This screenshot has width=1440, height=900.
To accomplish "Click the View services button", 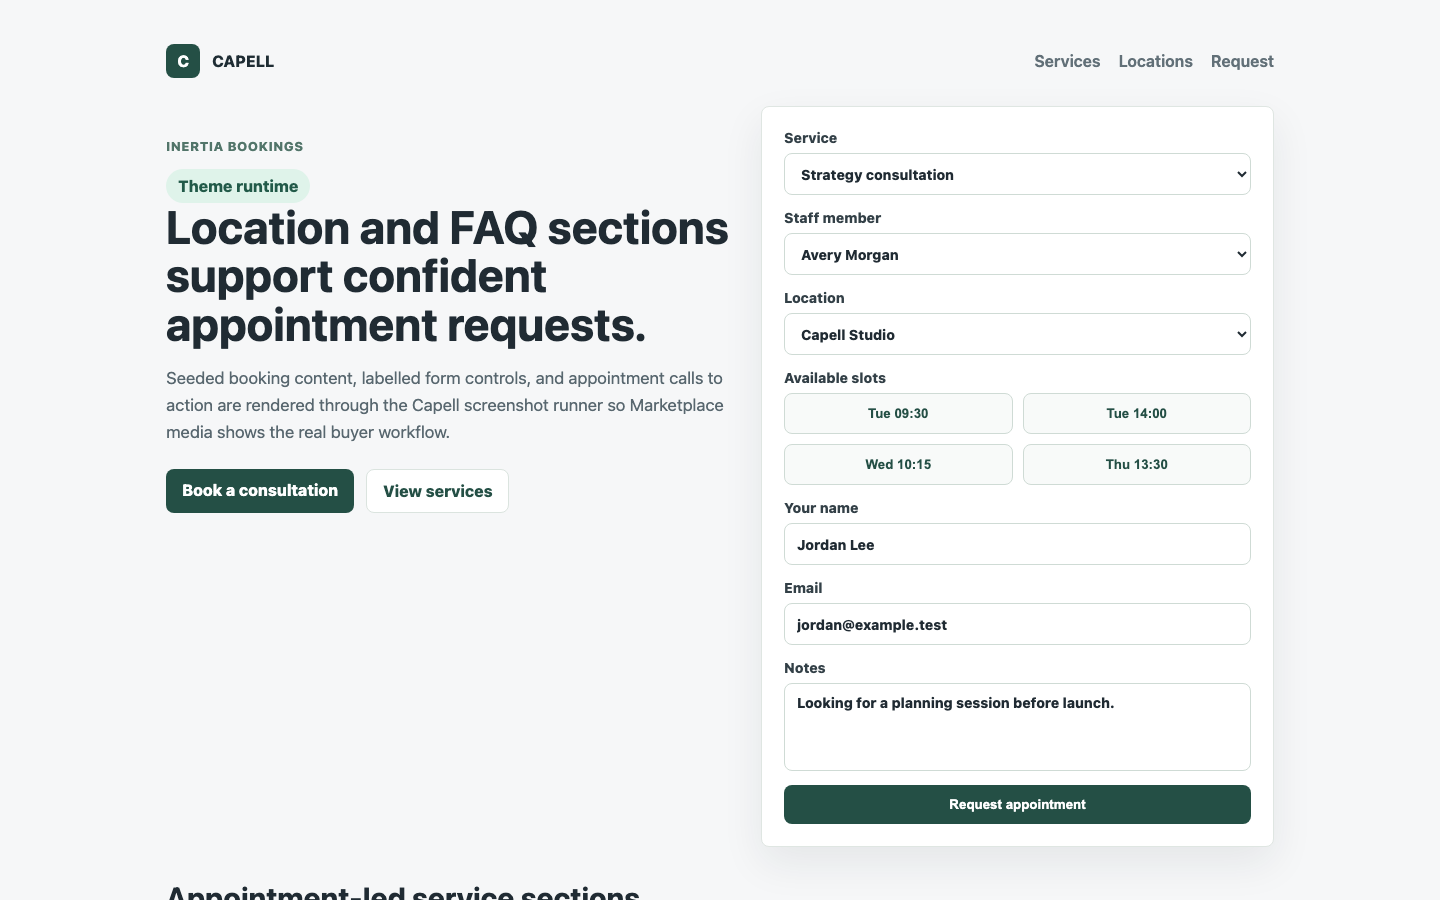I will click(437, 491).
